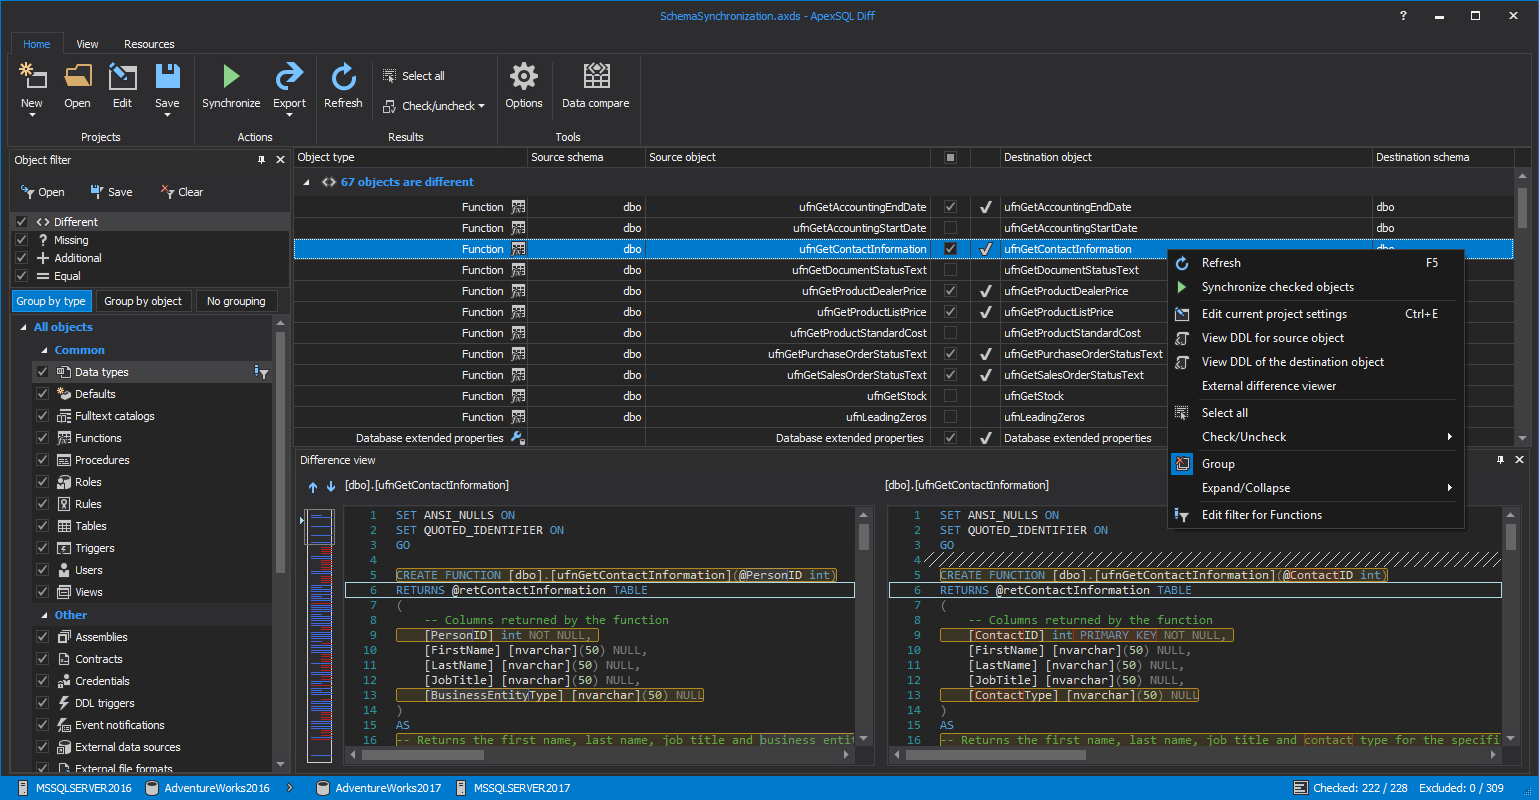This screenshot has width=1539, height=800.
Task: Launch Data compare tool icon
Action: click(596, 76)
